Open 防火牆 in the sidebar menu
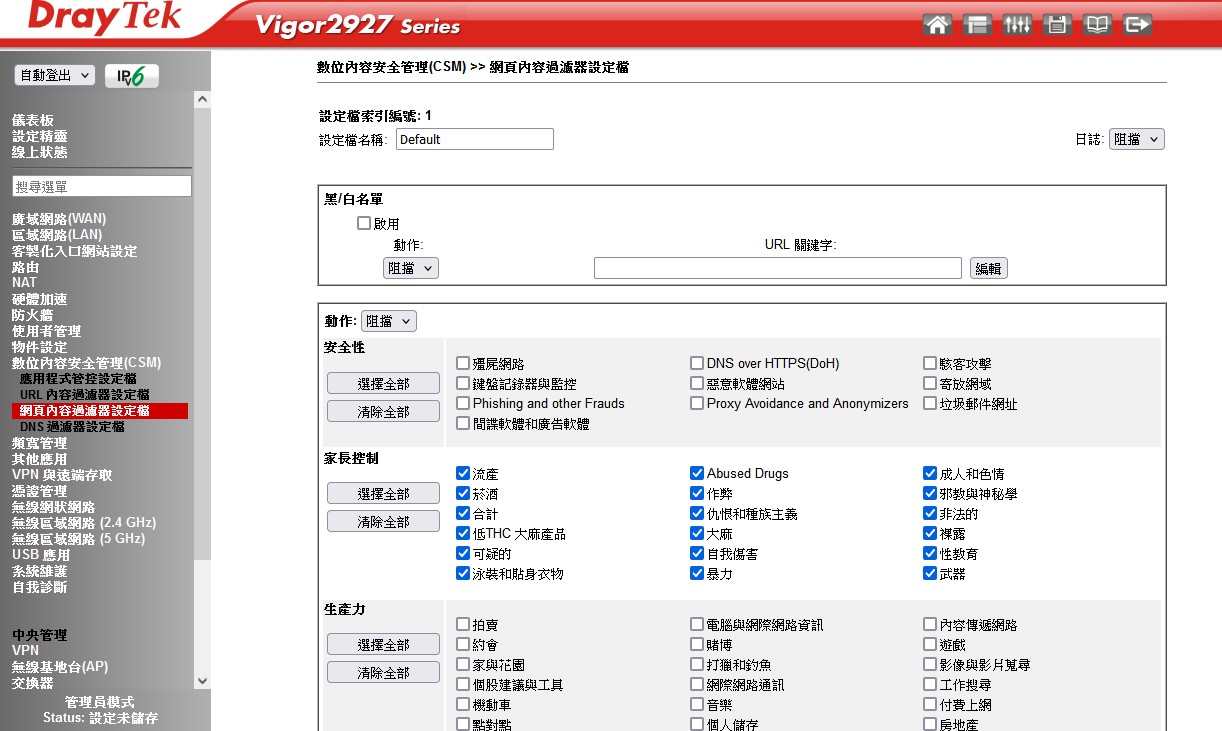The width and height of the screenshot is (1222, 731). click(x=32, y=315)
